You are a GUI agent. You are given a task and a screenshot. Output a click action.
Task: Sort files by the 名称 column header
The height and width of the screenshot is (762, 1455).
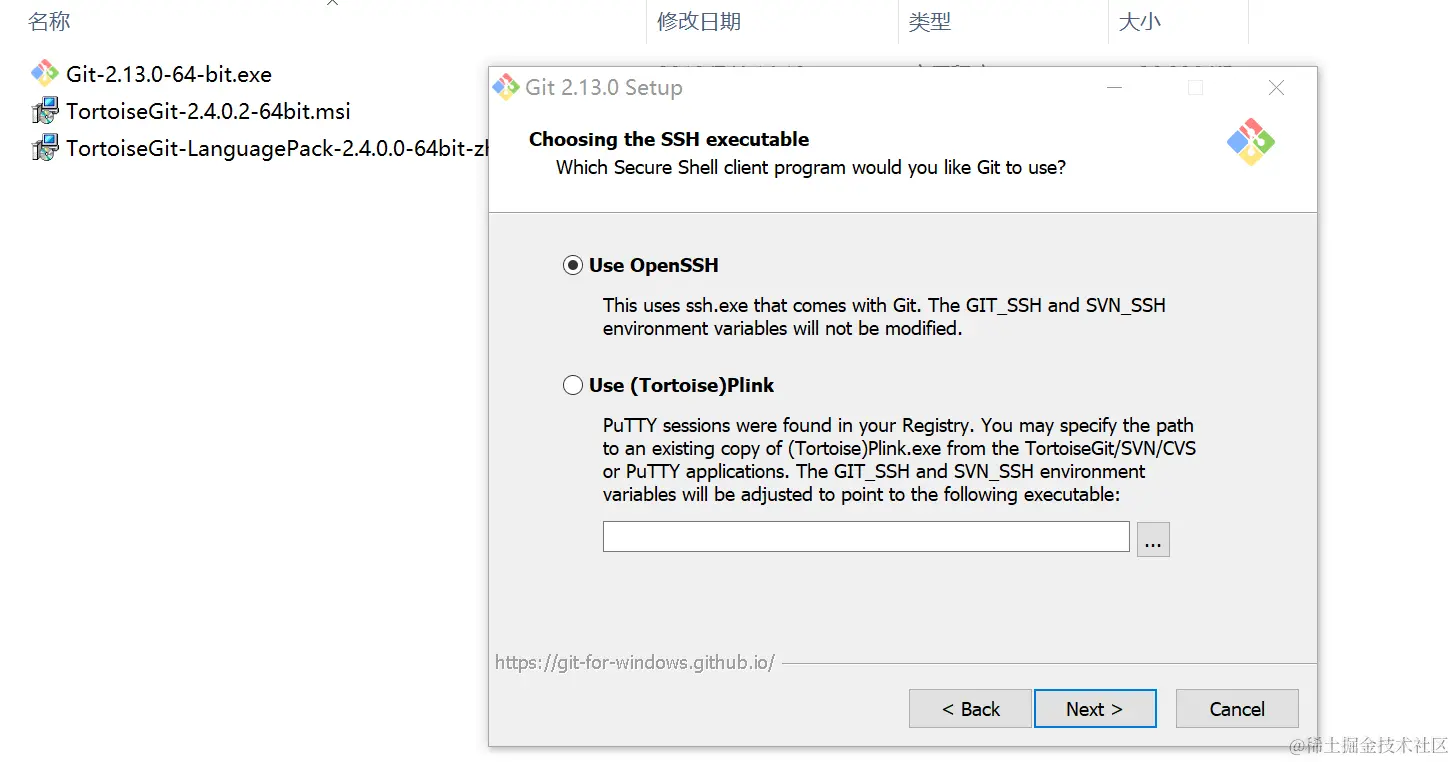coord(49,22)
